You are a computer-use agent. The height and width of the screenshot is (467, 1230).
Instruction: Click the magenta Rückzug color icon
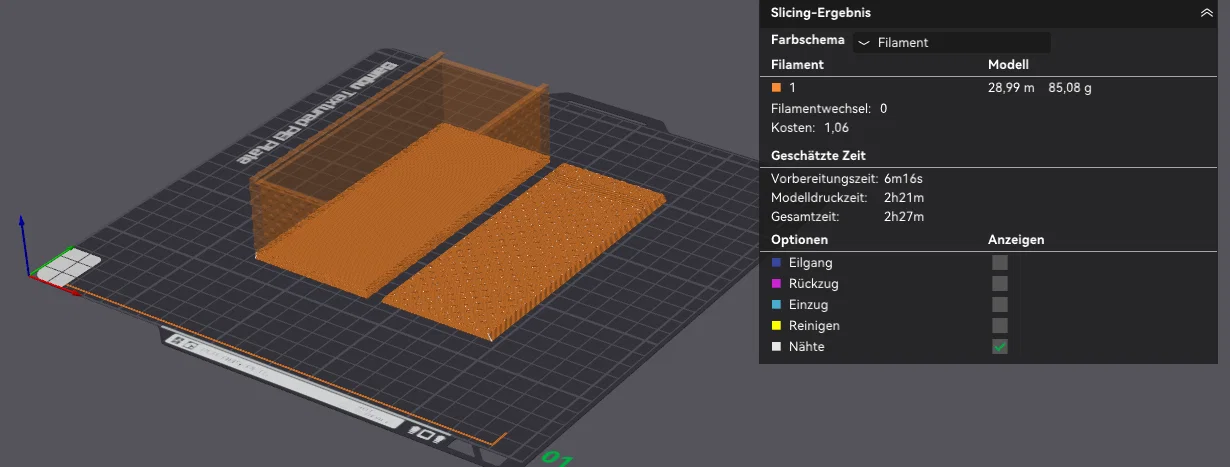click(777, 284)
